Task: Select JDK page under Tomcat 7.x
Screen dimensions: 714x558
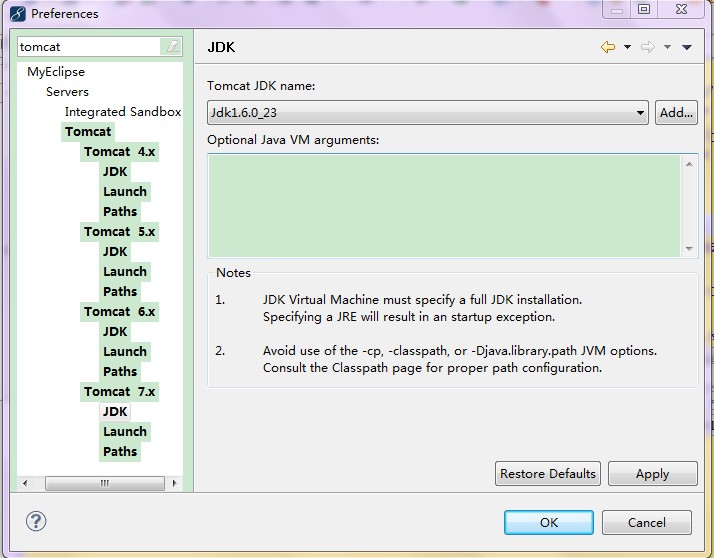Action: [115, 412]
